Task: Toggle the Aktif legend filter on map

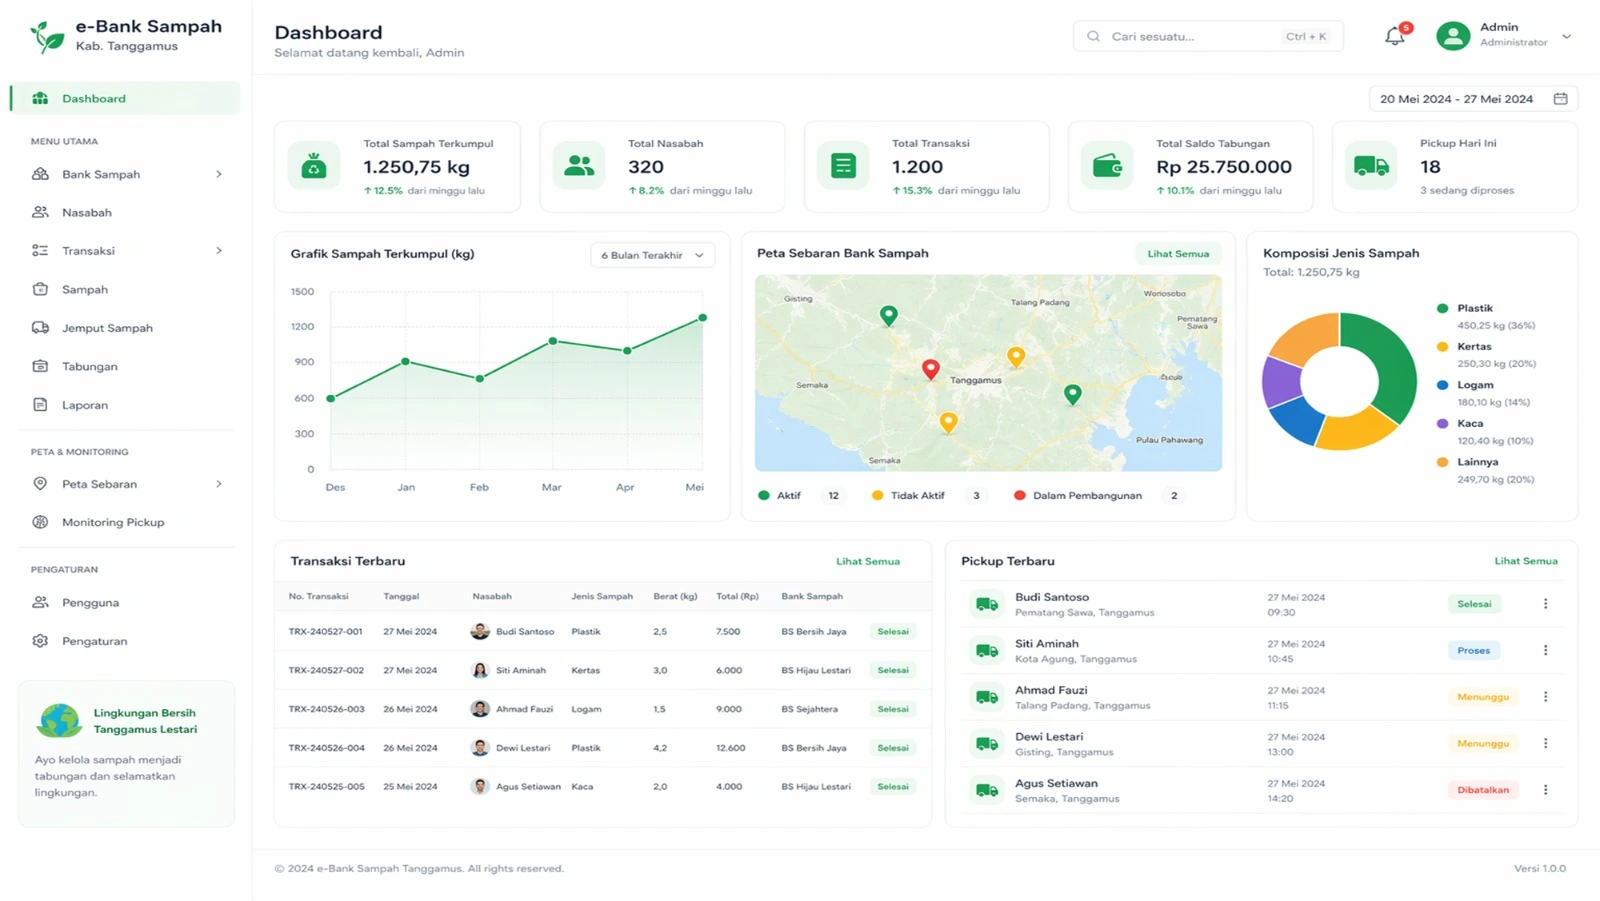Action: click(x=780, y=495)
